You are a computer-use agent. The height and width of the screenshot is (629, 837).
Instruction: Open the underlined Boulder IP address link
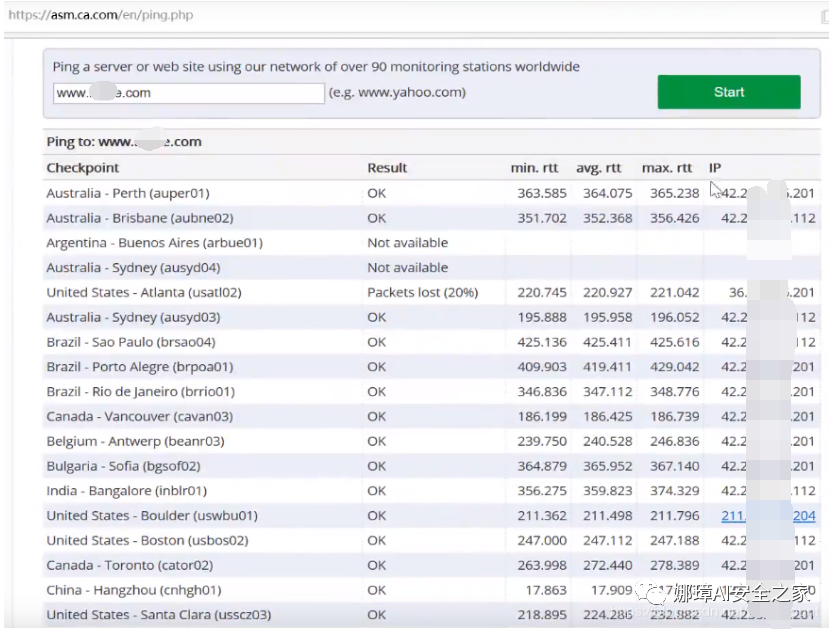(x=768, y=516)
